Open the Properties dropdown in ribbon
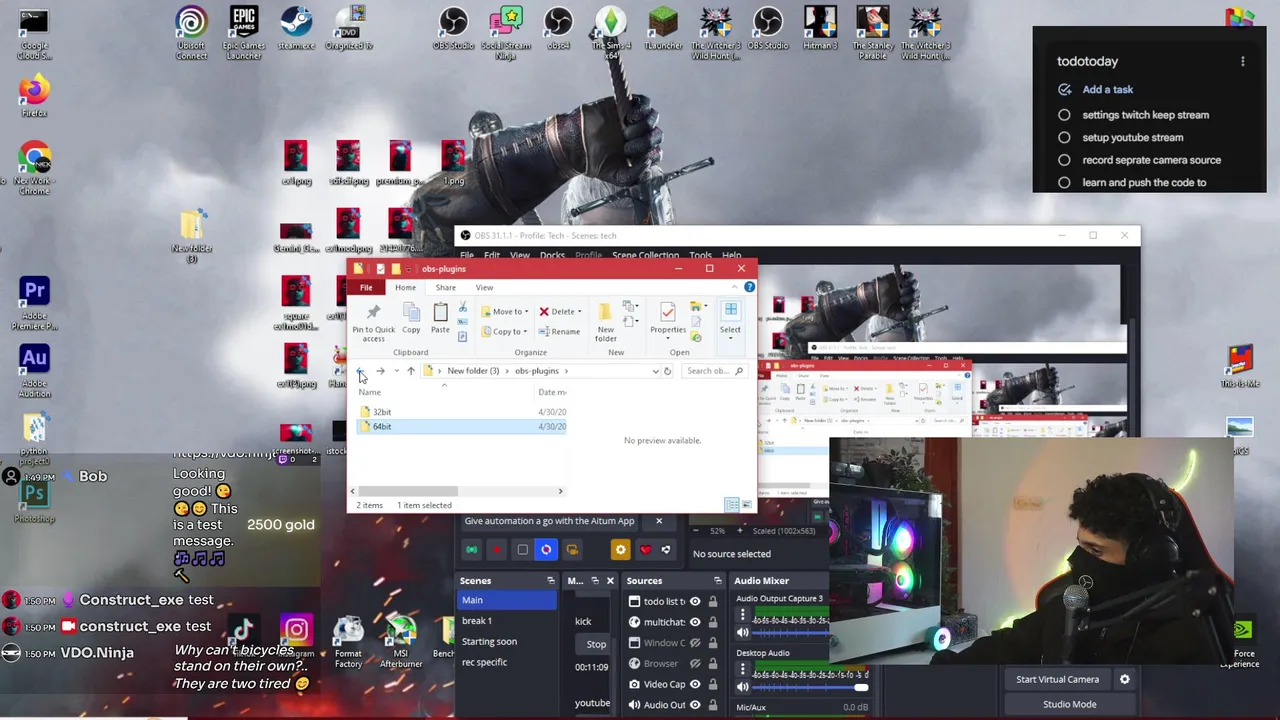The width and height of the screenshot is (1280, 720). [x=668, y=337]
